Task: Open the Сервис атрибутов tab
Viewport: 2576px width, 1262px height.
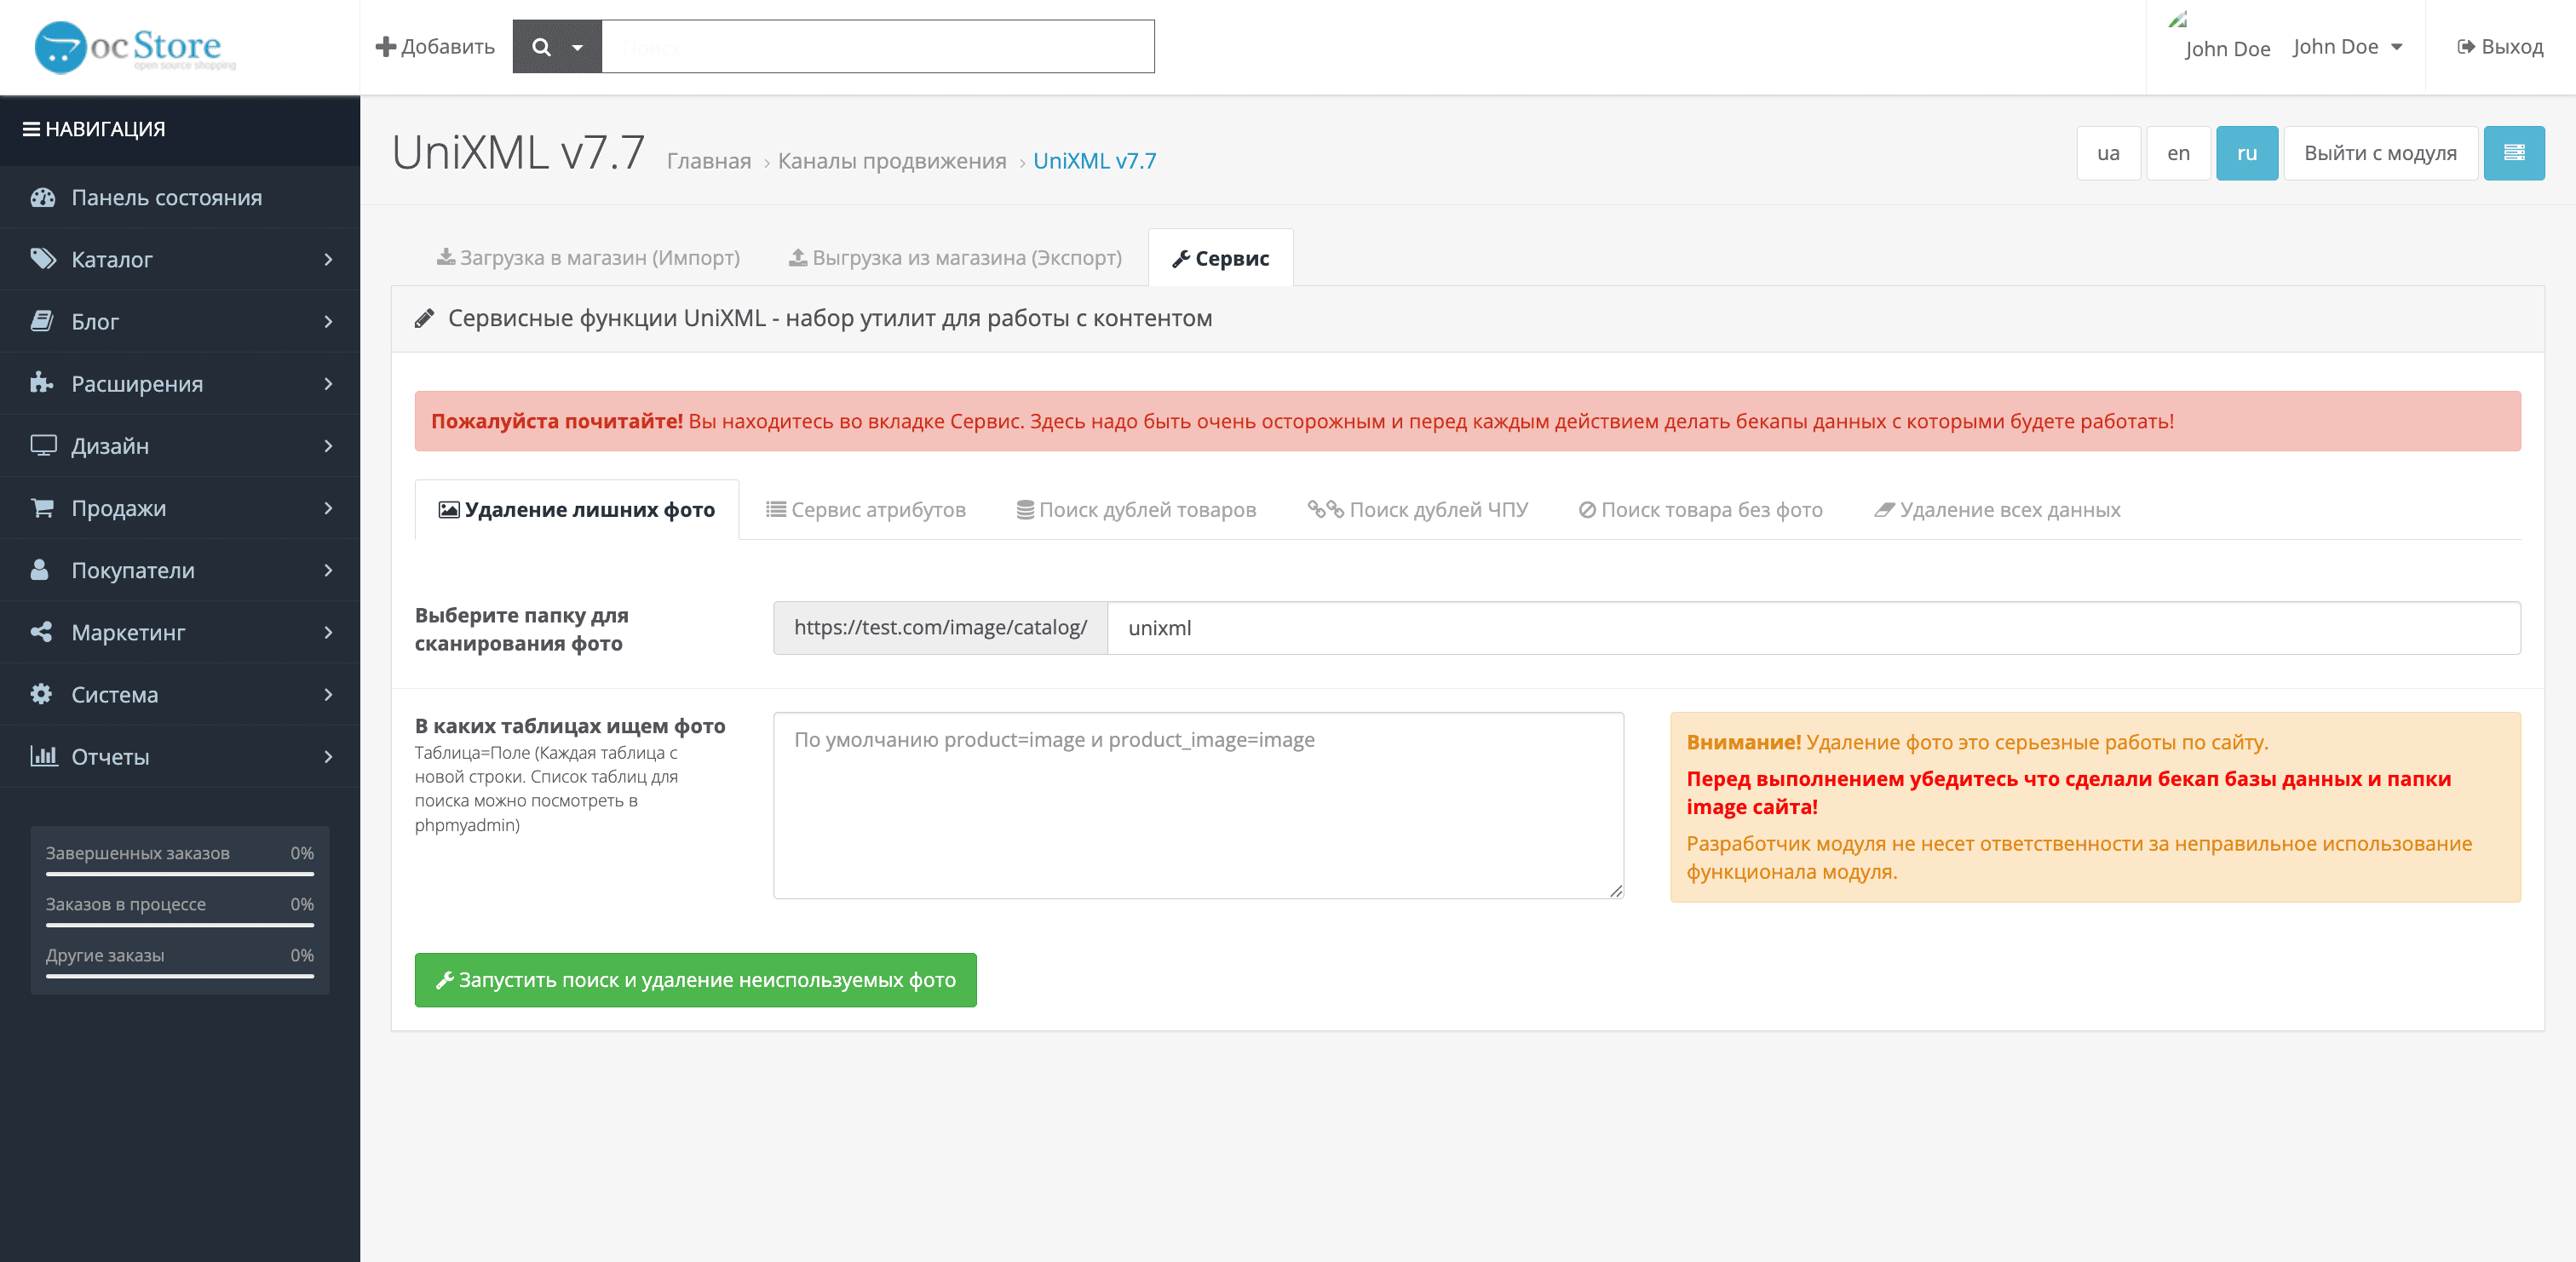Action: pyautogui.click(x=865, y=510)
